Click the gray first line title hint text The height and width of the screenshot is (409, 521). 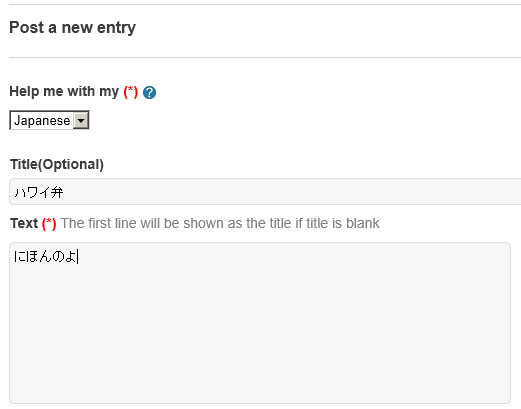pyautogui.click(x=220, y=223)
